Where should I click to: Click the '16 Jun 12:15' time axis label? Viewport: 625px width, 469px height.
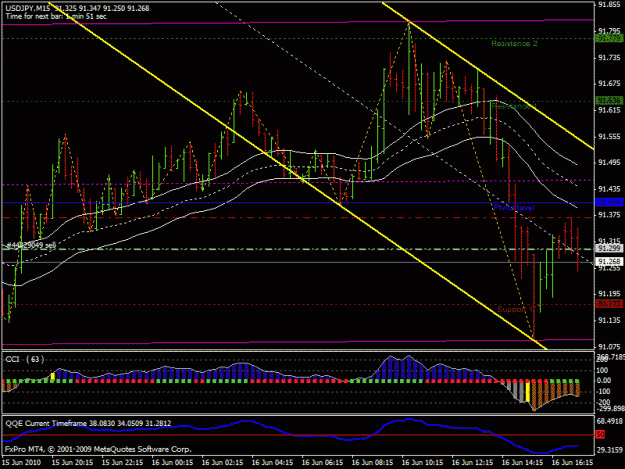click(472, 463)
